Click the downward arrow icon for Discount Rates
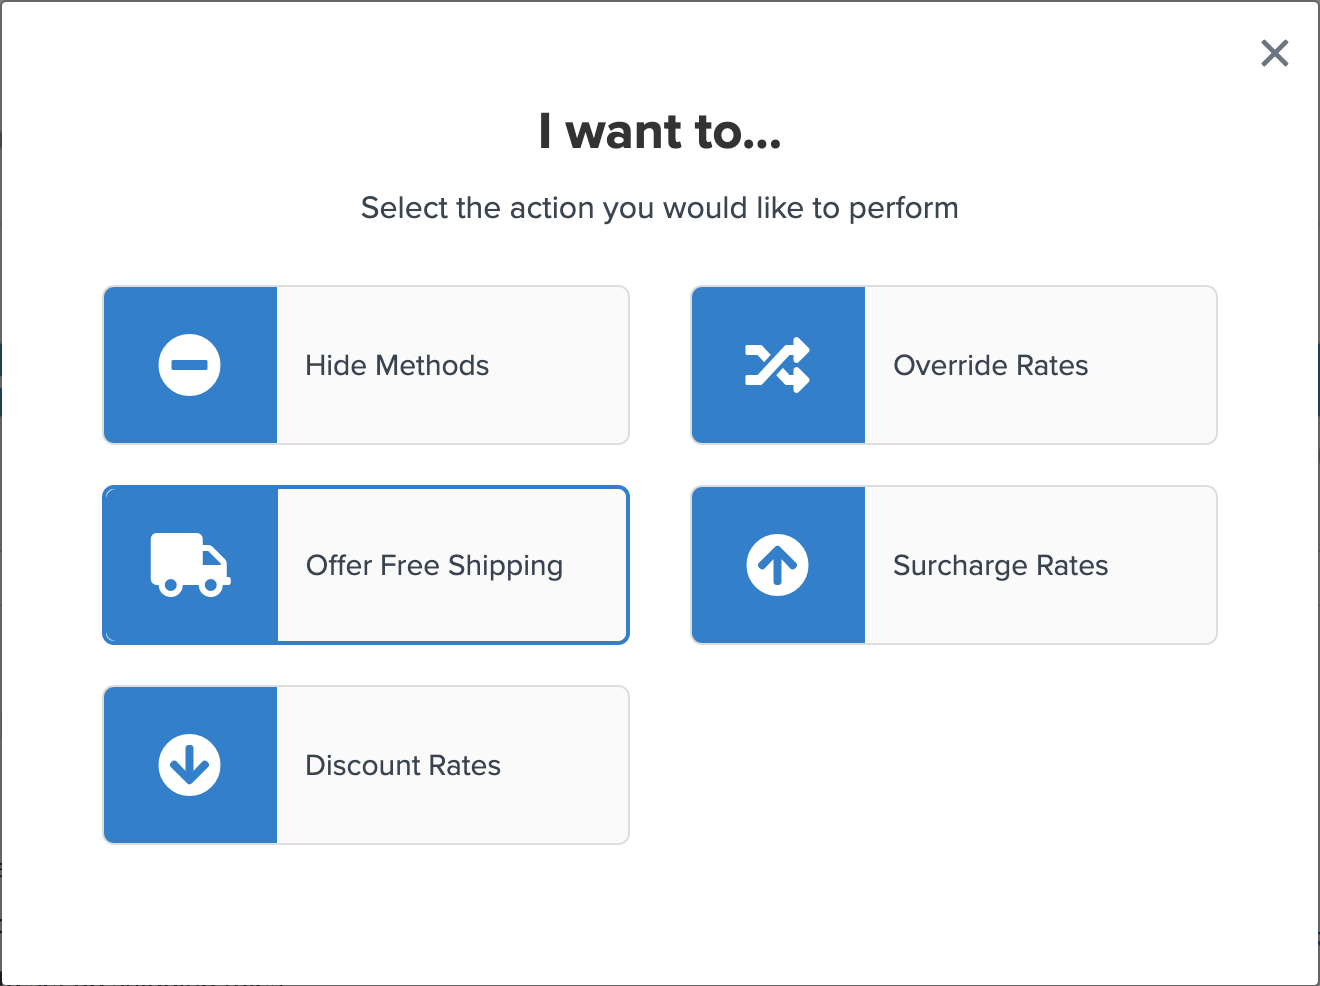The image size is (1320, 986). [x=189, y=765]
